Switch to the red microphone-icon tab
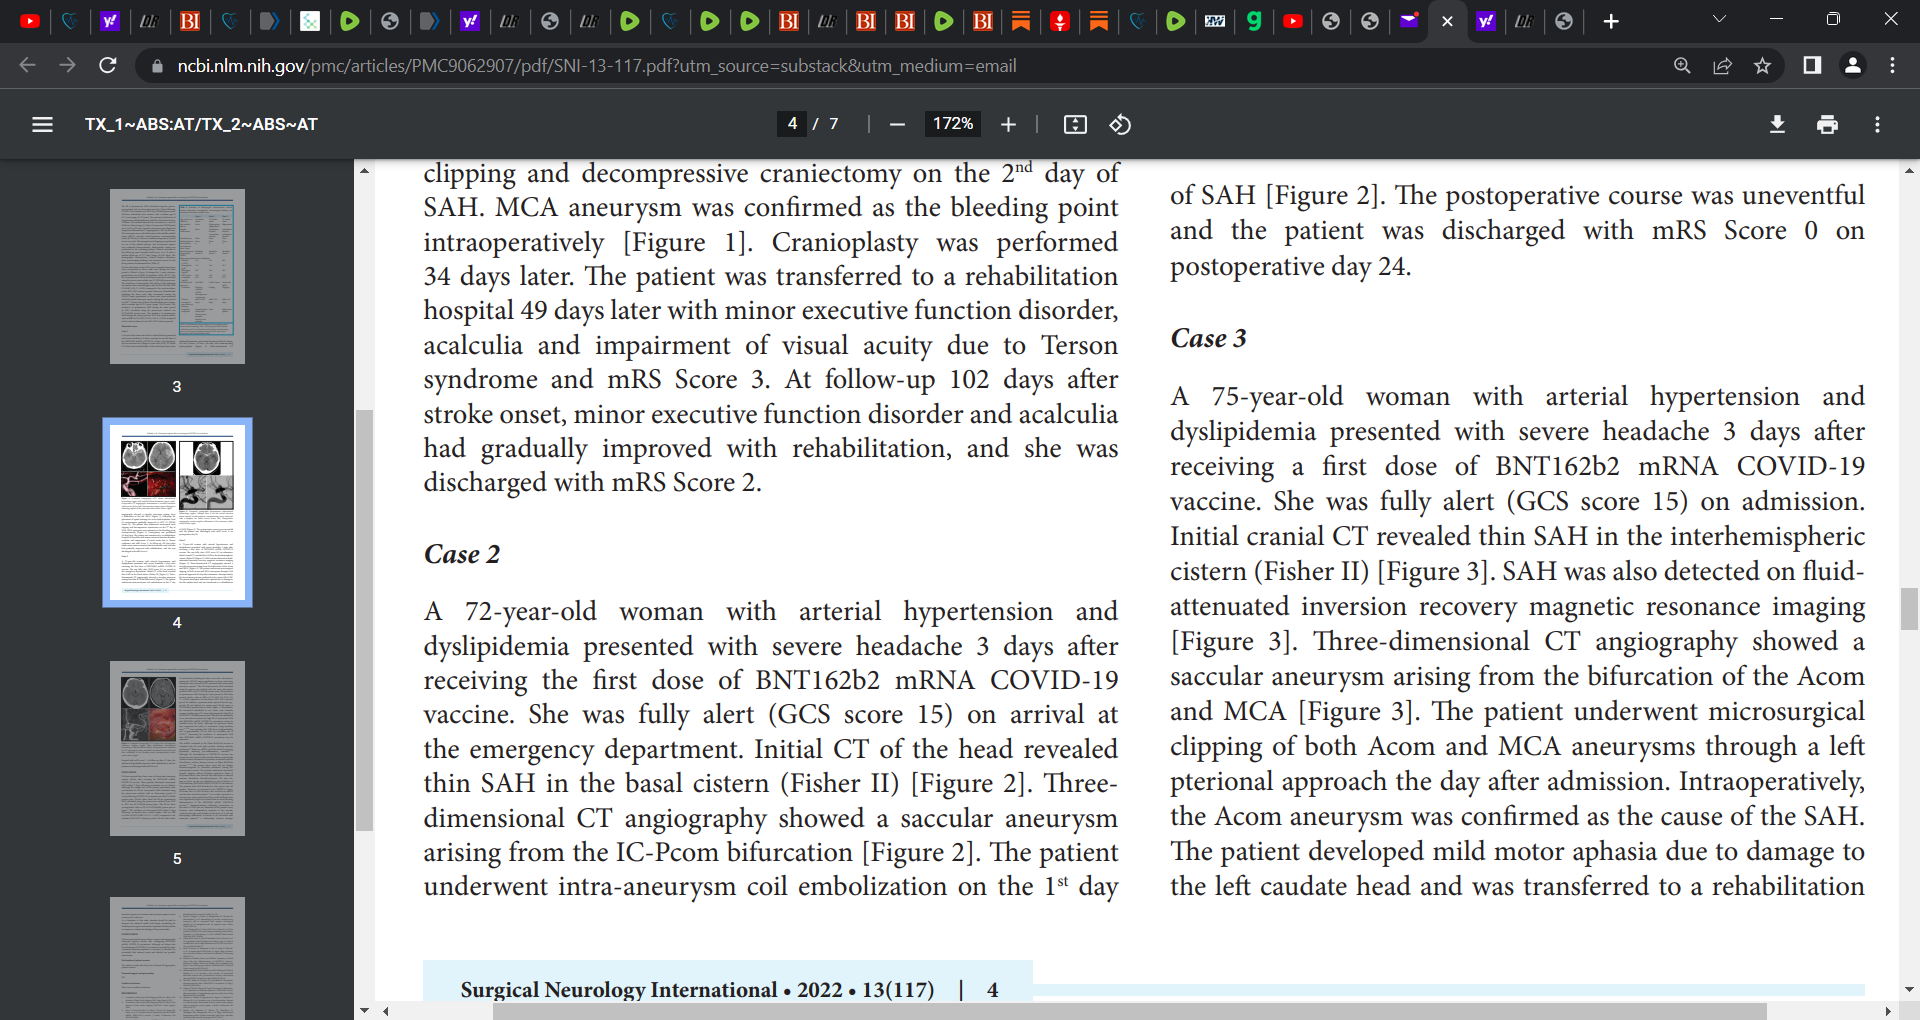This screenshot has width=1920, height=1020. click(x=1060, y=21)
